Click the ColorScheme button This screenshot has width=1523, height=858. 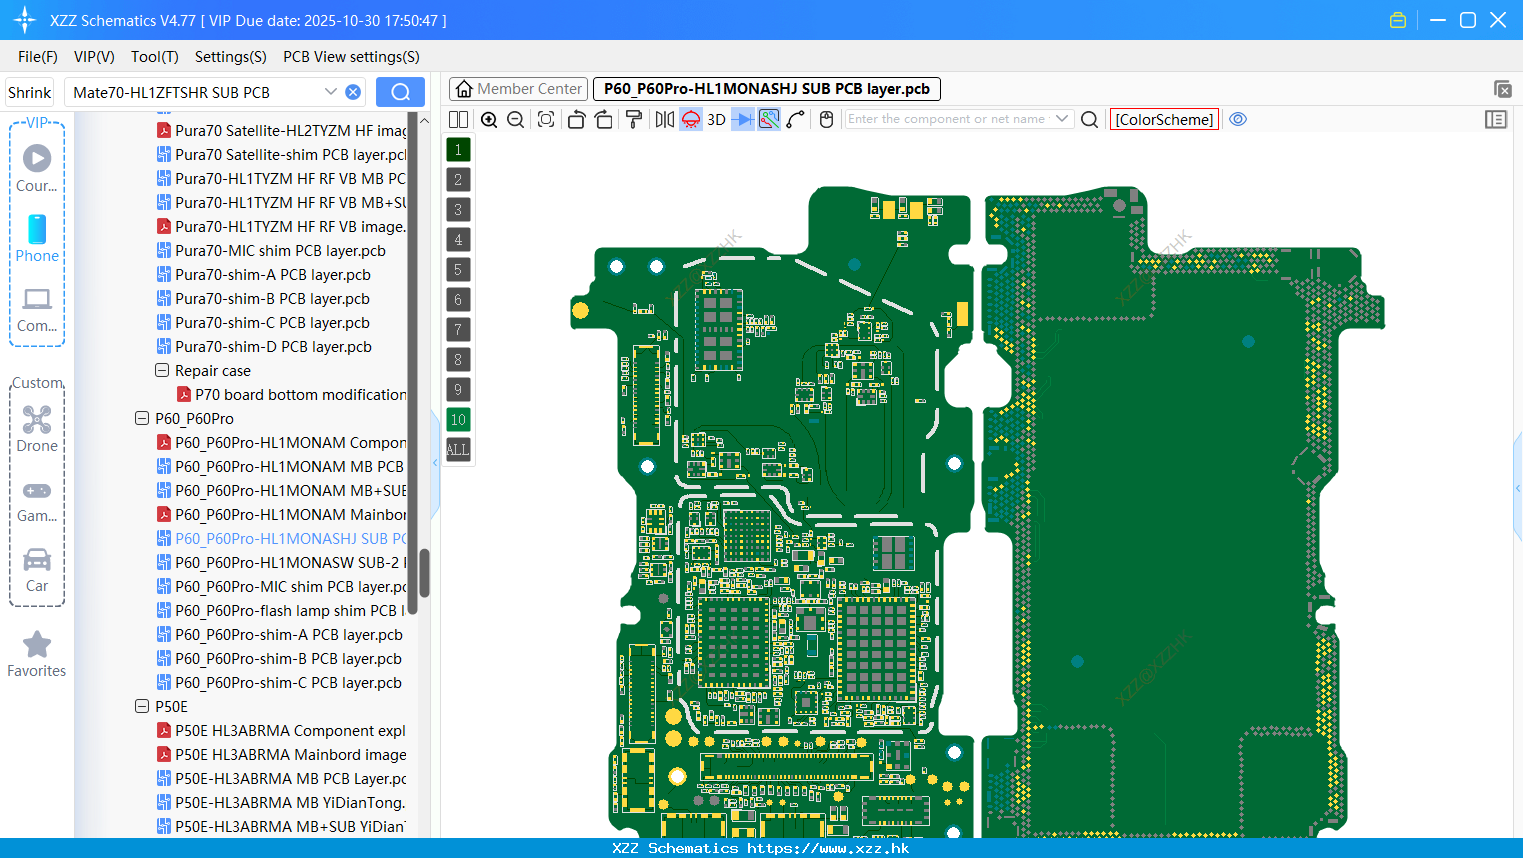point(1164,119)
